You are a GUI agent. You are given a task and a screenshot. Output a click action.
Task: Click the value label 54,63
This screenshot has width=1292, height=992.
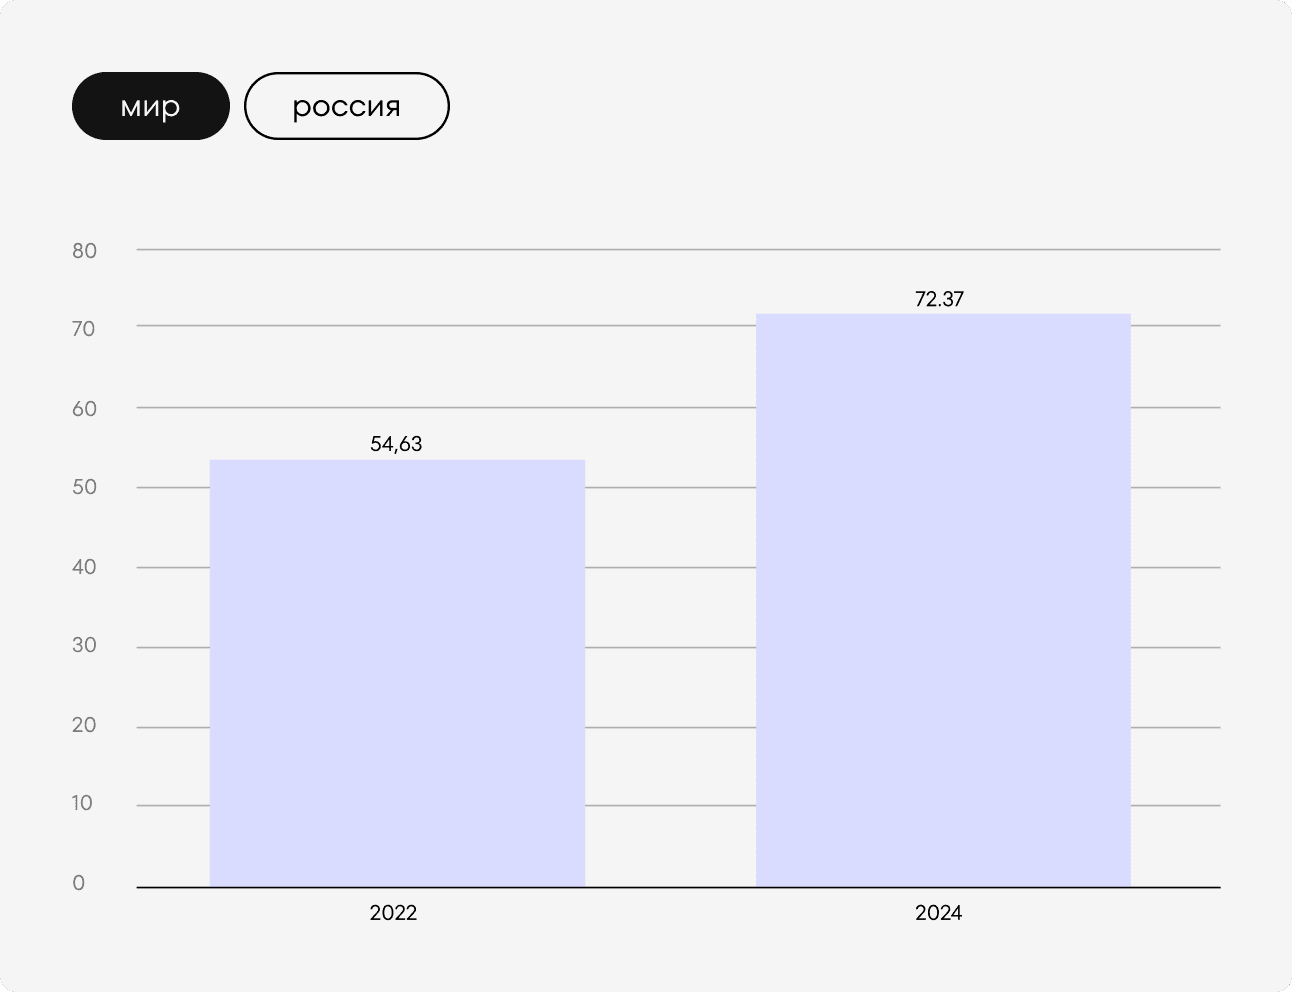pos(396,443)
